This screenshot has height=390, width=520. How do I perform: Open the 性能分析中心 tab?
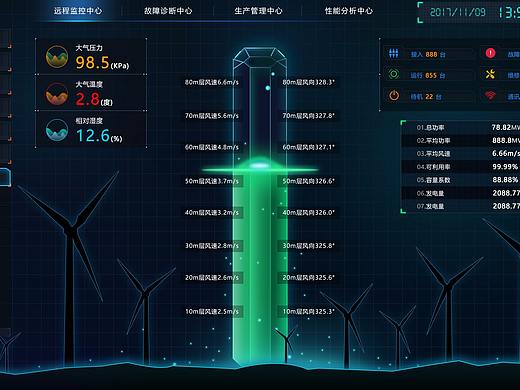point(349,11)
